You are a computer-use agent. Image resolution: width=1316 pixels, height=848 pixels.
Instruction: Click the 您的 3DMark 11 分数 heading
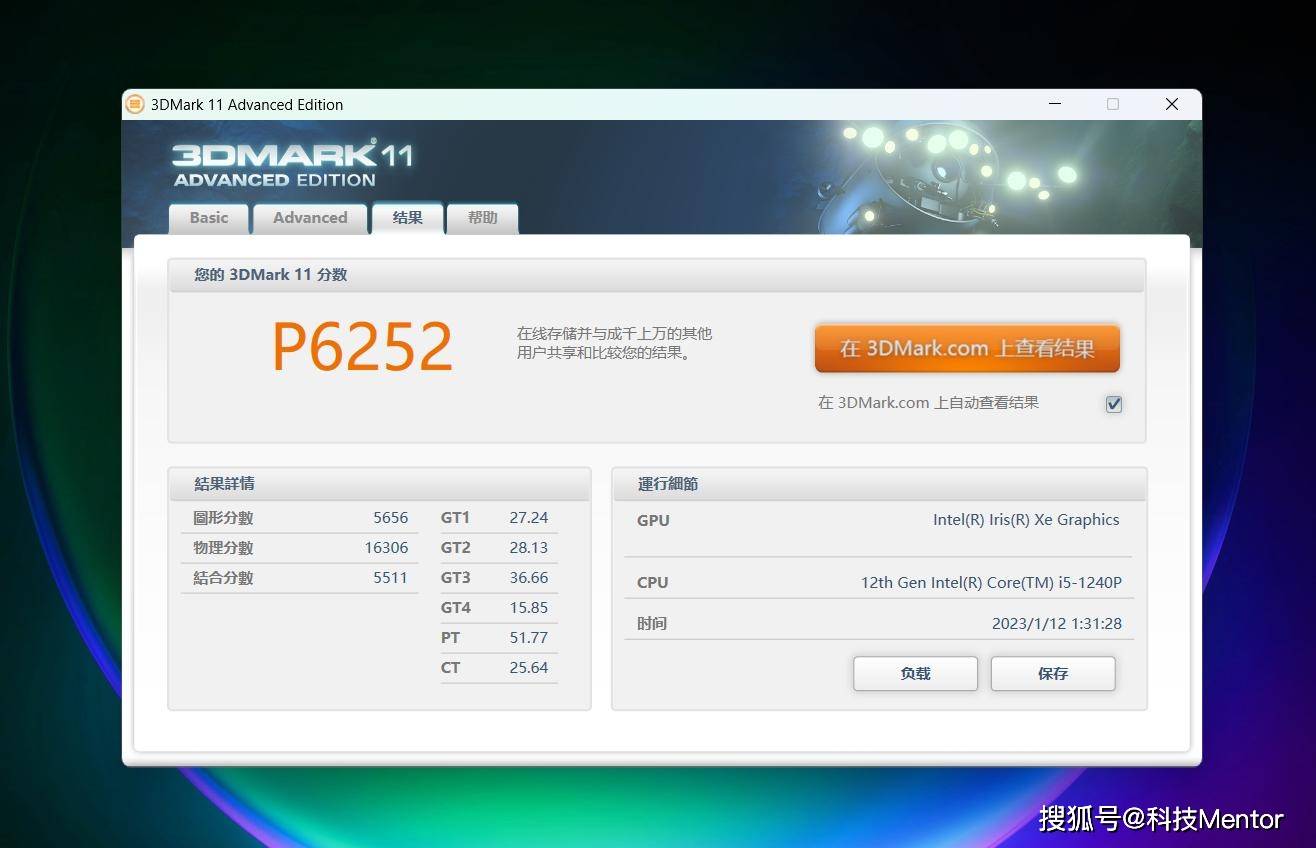click(270, 275)
